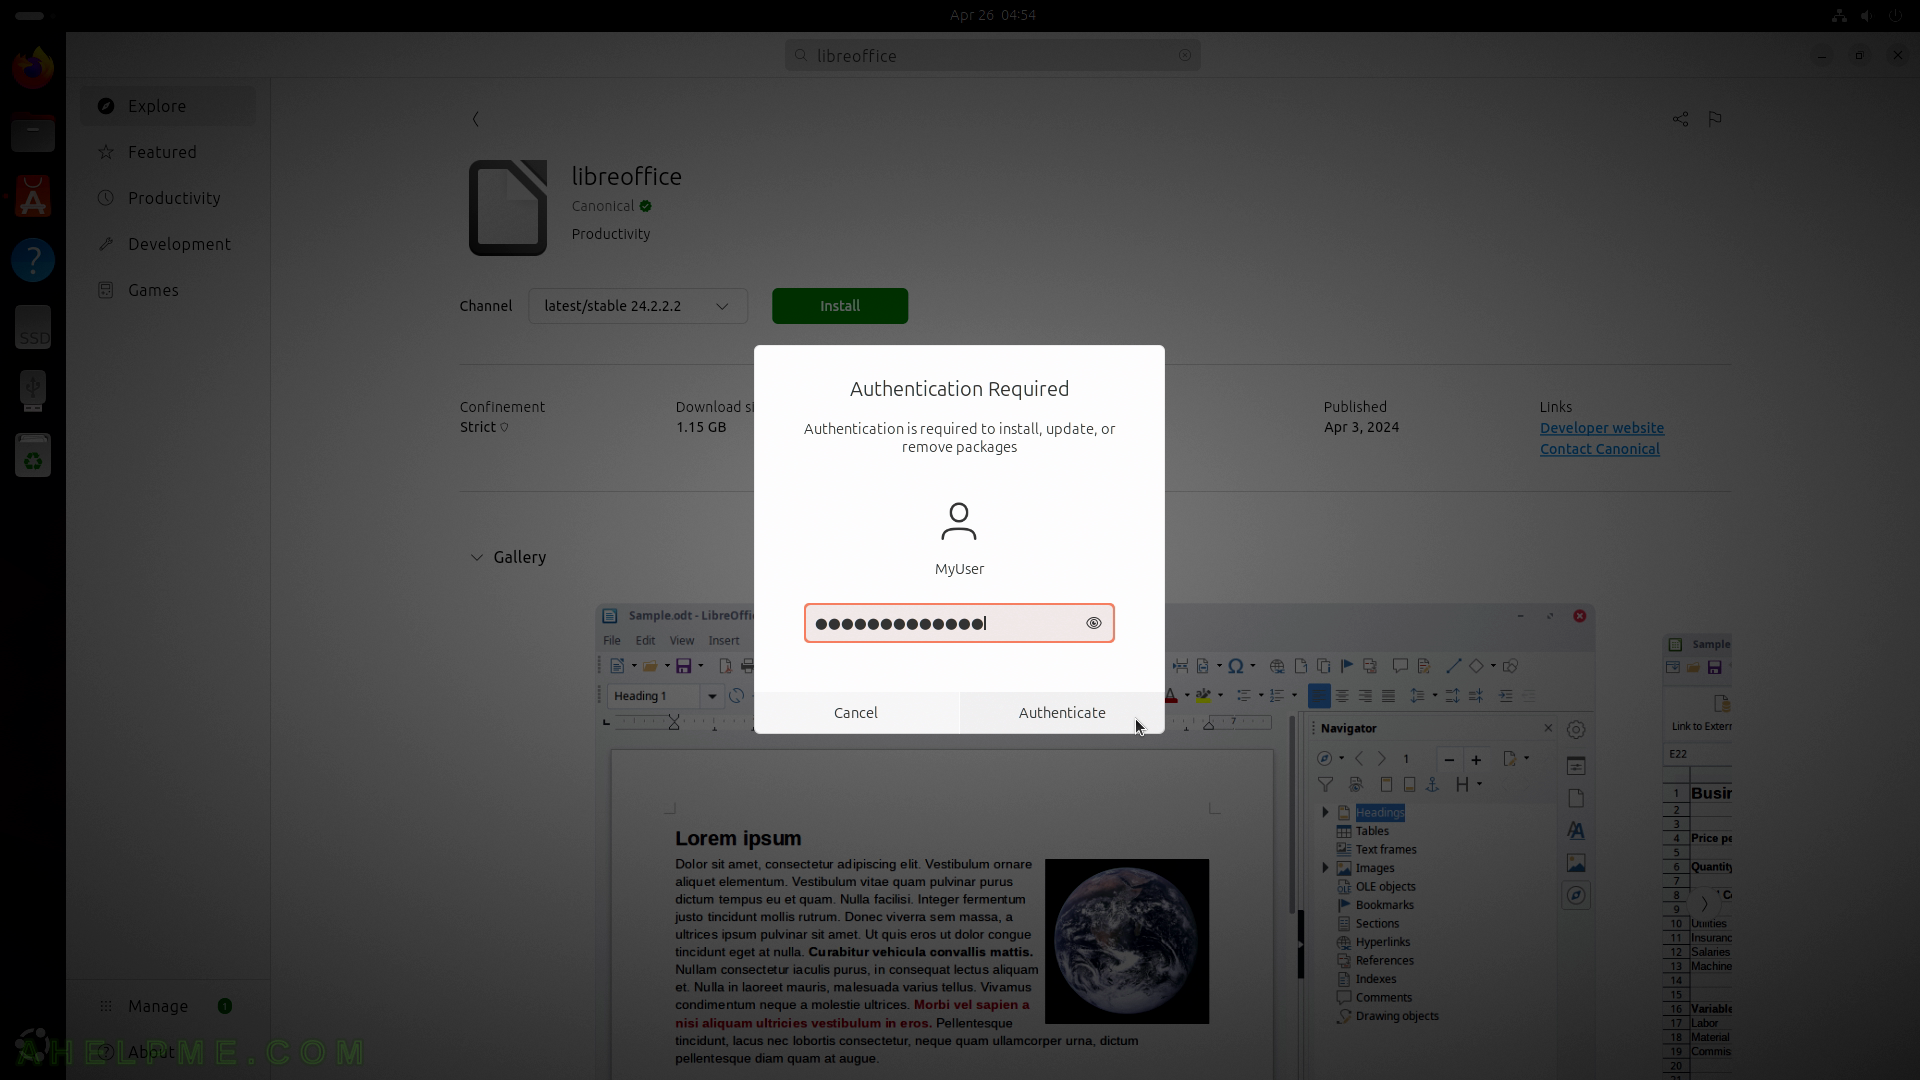Open the SSD drive dock icon
This screenshot has height=1080, width=1920.
pos(33,328)
